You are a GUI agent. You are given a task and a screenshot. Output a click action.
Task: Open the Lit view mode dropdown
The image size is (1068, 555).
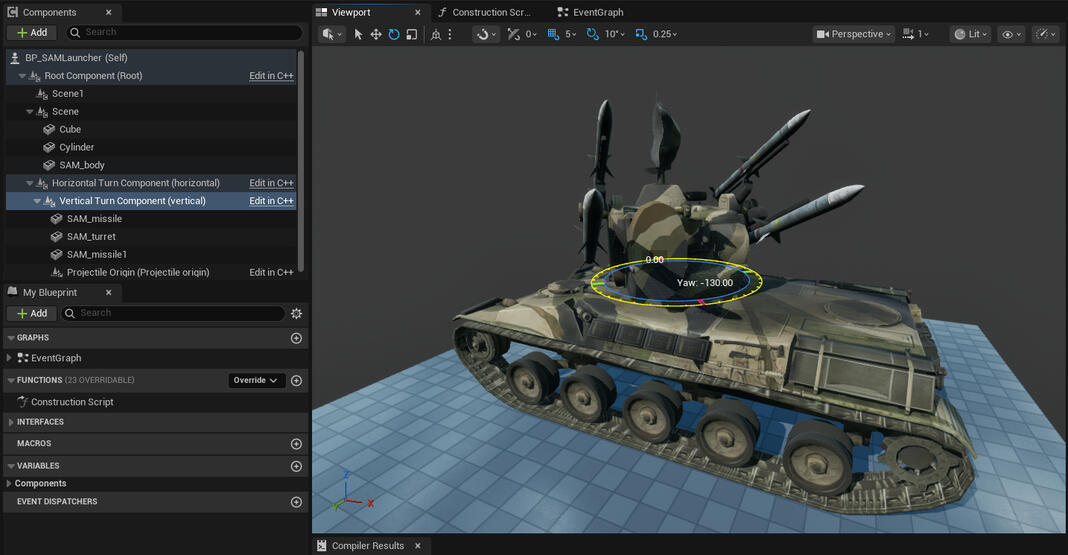970,34
